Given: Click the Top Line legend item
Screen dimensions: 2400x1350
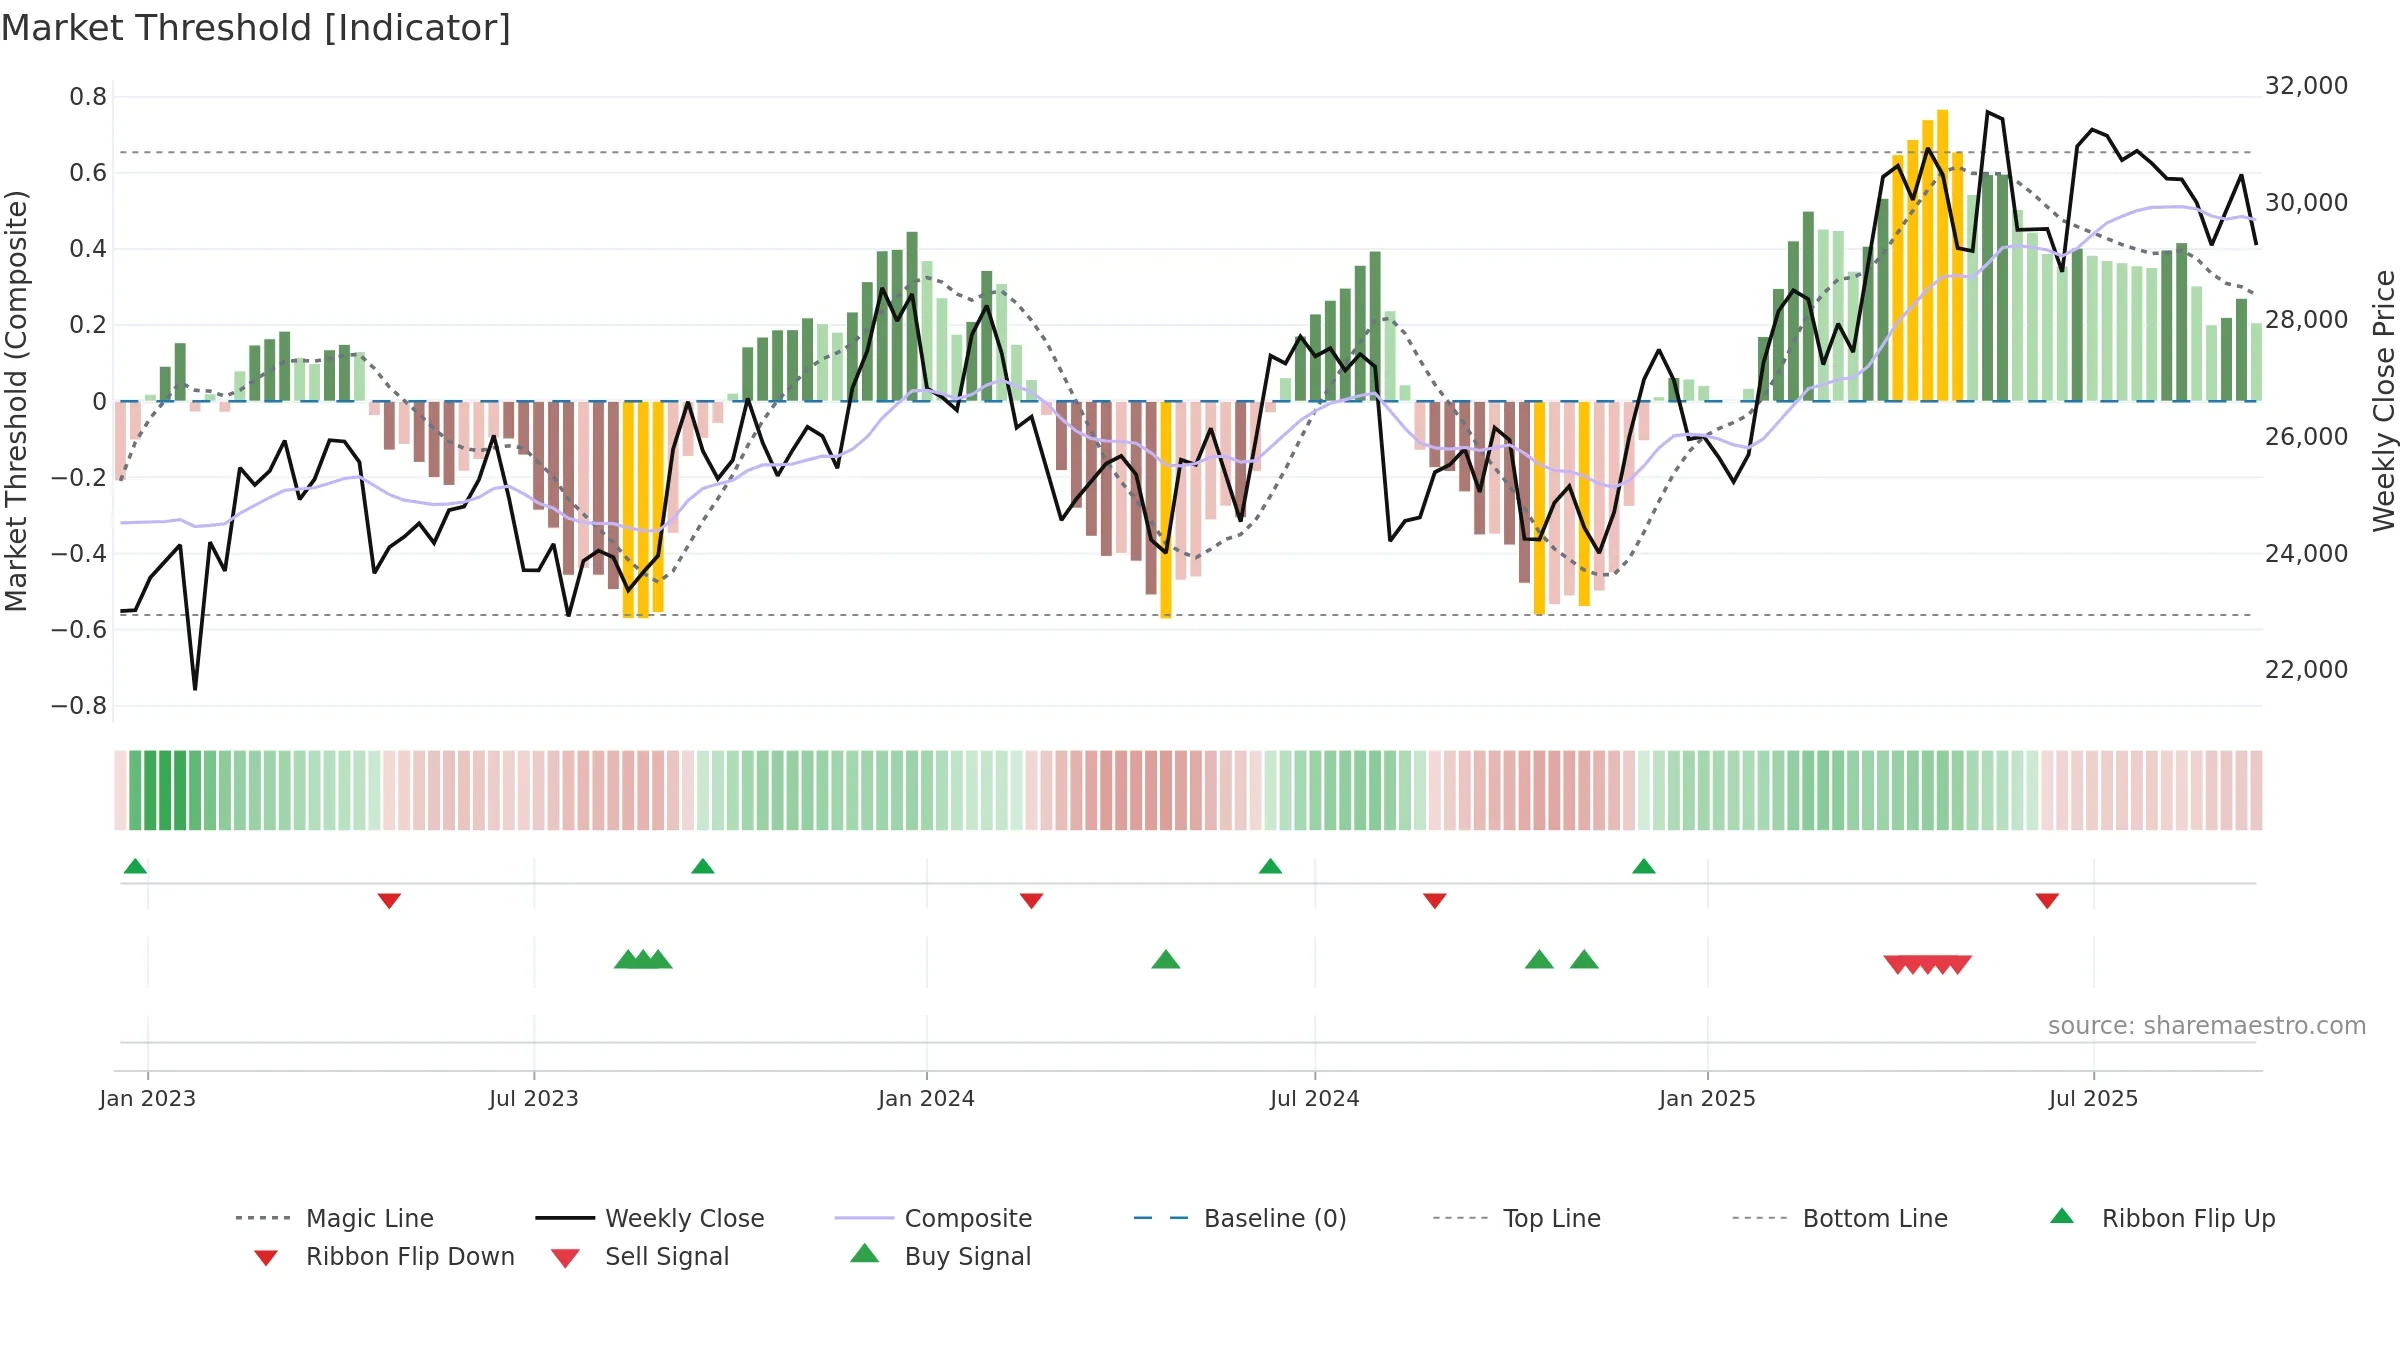Looking at the screenshot, I should 1517,1218.
